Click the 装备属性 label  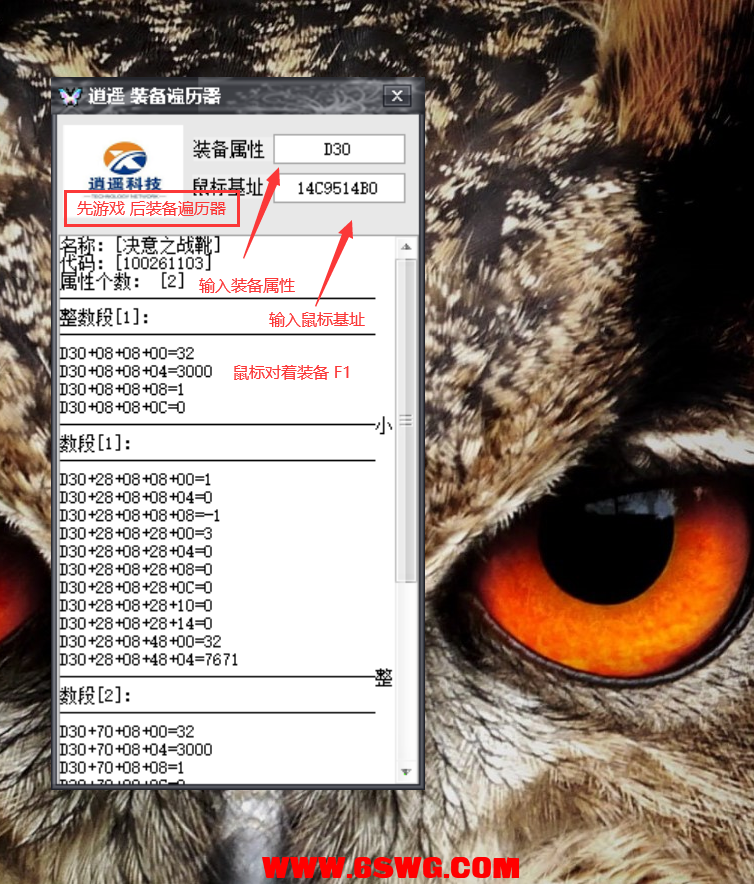click(x=228, y=149)
